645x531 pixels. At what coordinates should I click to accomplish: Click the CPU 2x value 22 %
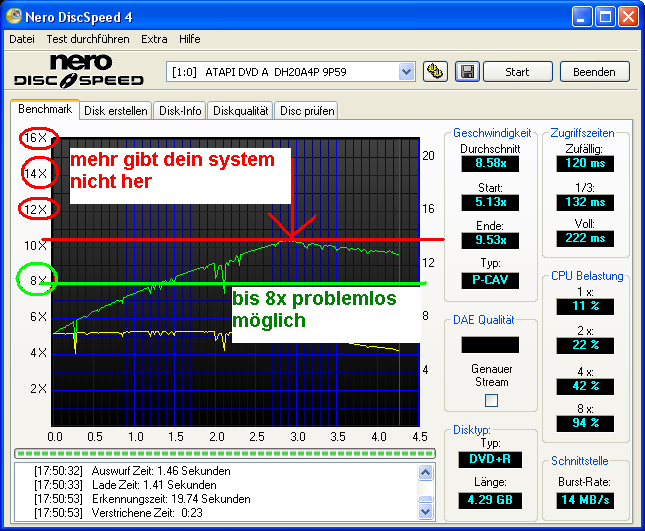click(x=585, y=345)
